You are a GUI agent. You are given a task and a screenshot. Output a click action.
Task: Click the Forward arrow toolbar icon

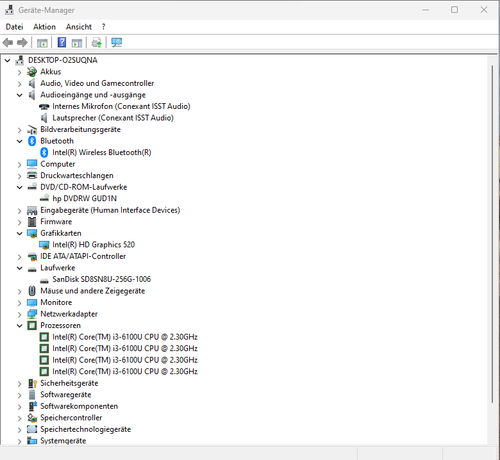coord(22,43)
